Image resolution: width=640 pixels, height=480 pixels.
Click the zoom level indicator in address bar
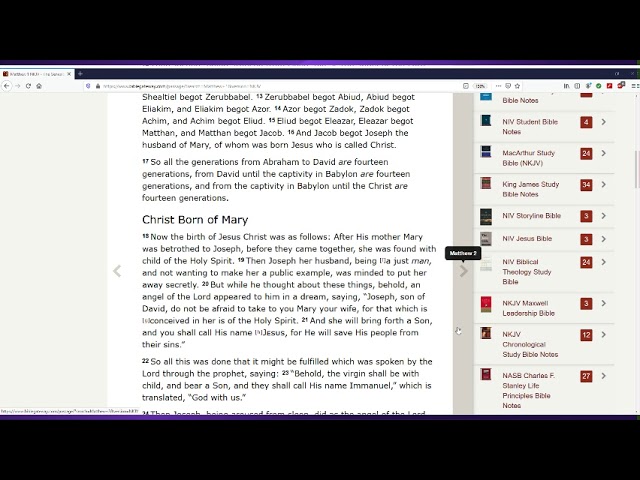[480, 86]
